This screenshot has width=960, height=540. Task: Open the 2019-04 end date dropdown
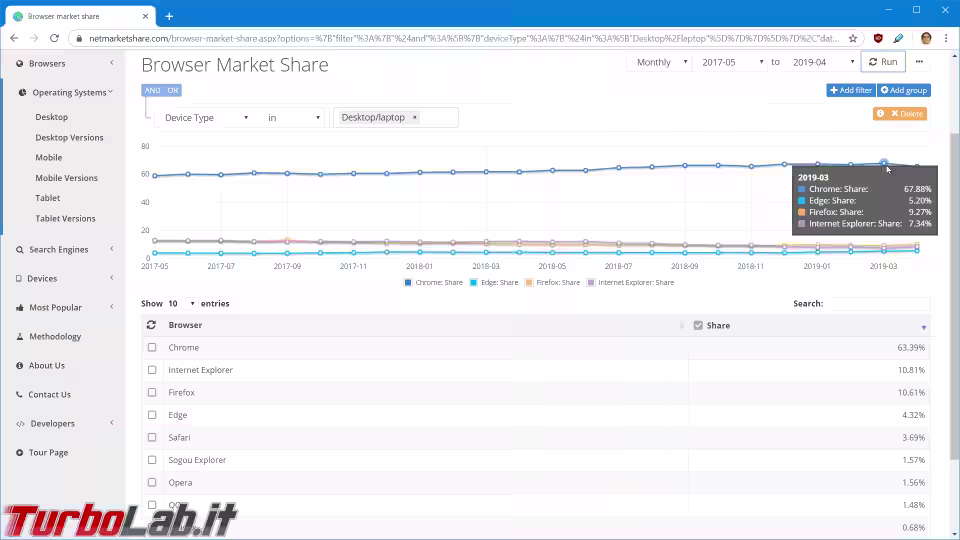point(822,62)
